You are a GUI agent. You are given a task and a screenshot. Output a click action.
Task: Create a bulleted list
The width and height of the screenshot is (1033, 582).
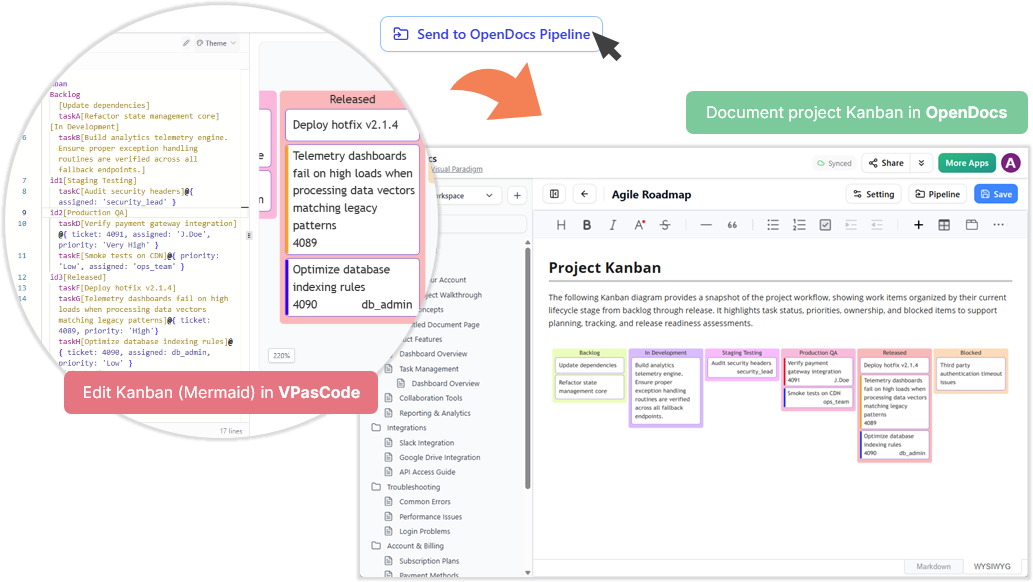coord(773,225)
